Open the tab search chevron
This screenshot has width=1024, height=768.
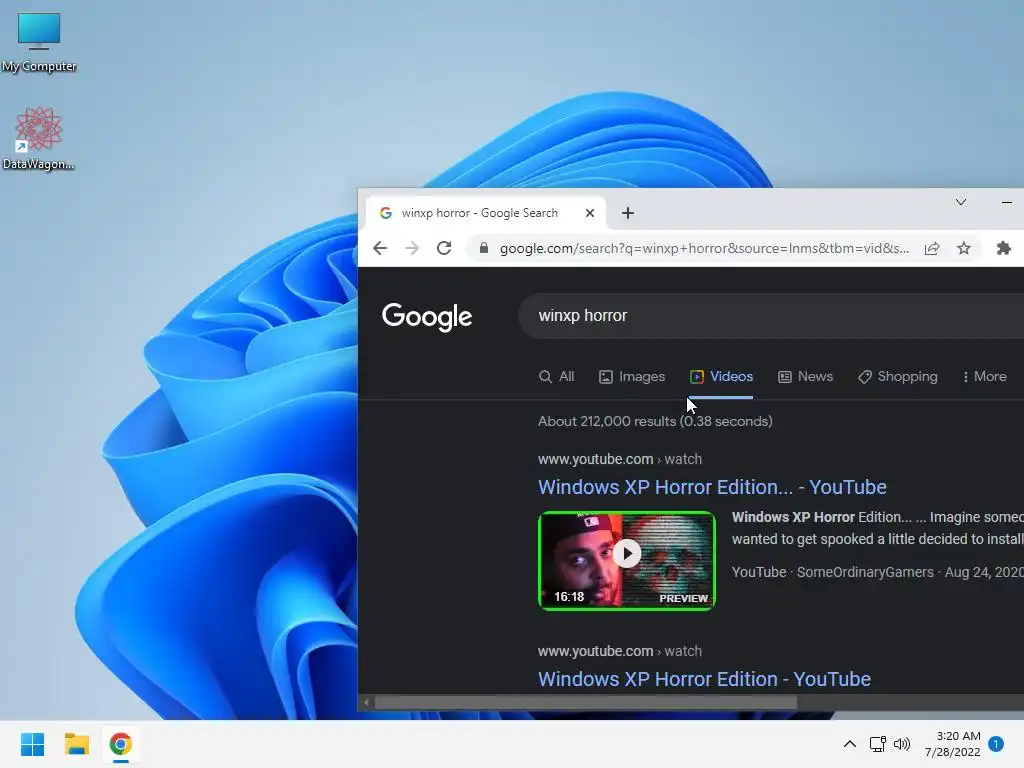[961, 202]
